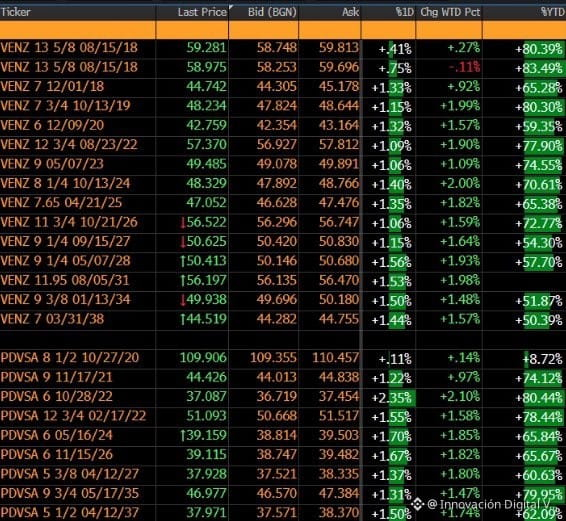Select the bid value 58.748
The width and height of the screenshot is (566, 521).
(x=277, y=48)
